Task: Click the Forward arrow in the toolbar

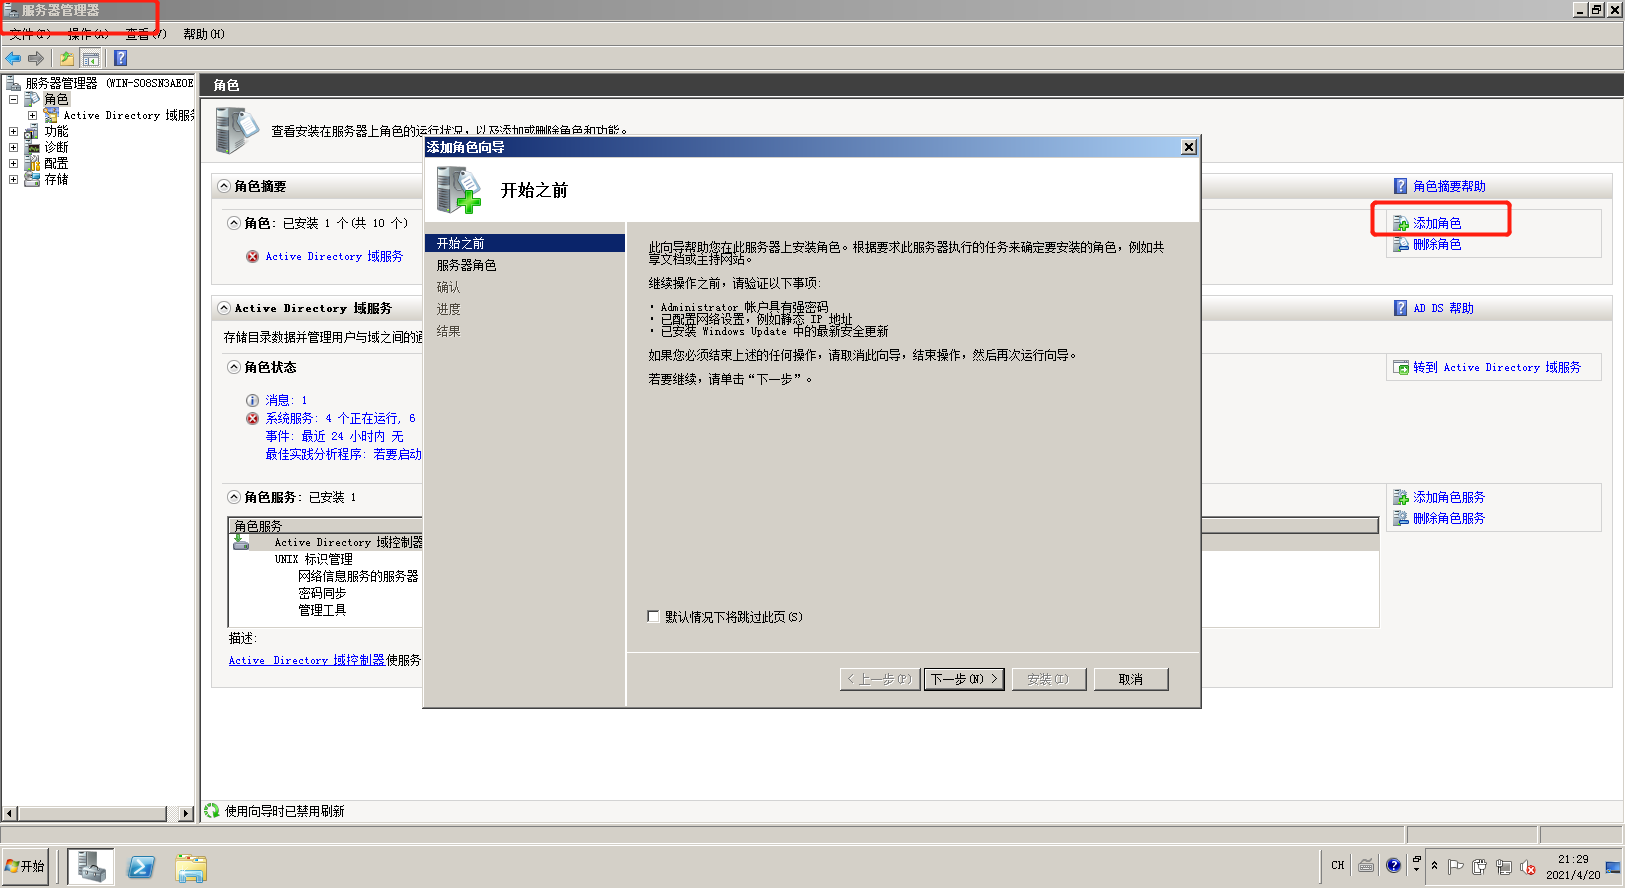Action: pos(36,58)
